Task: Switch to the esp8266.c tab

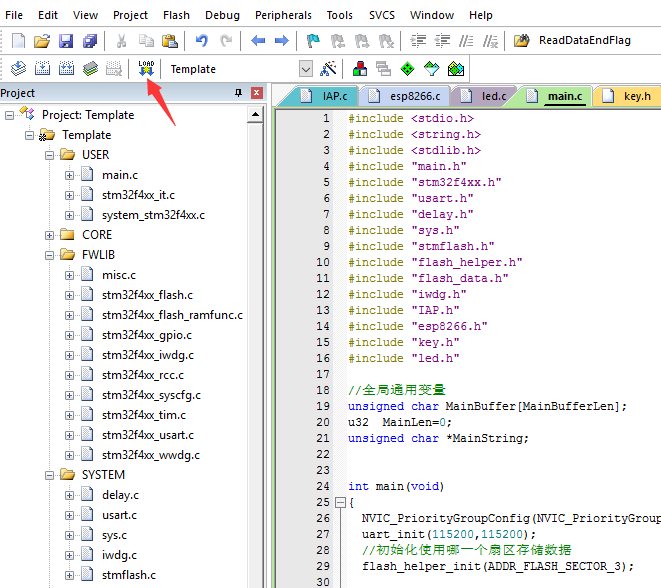Action: [x=415, y=97]
